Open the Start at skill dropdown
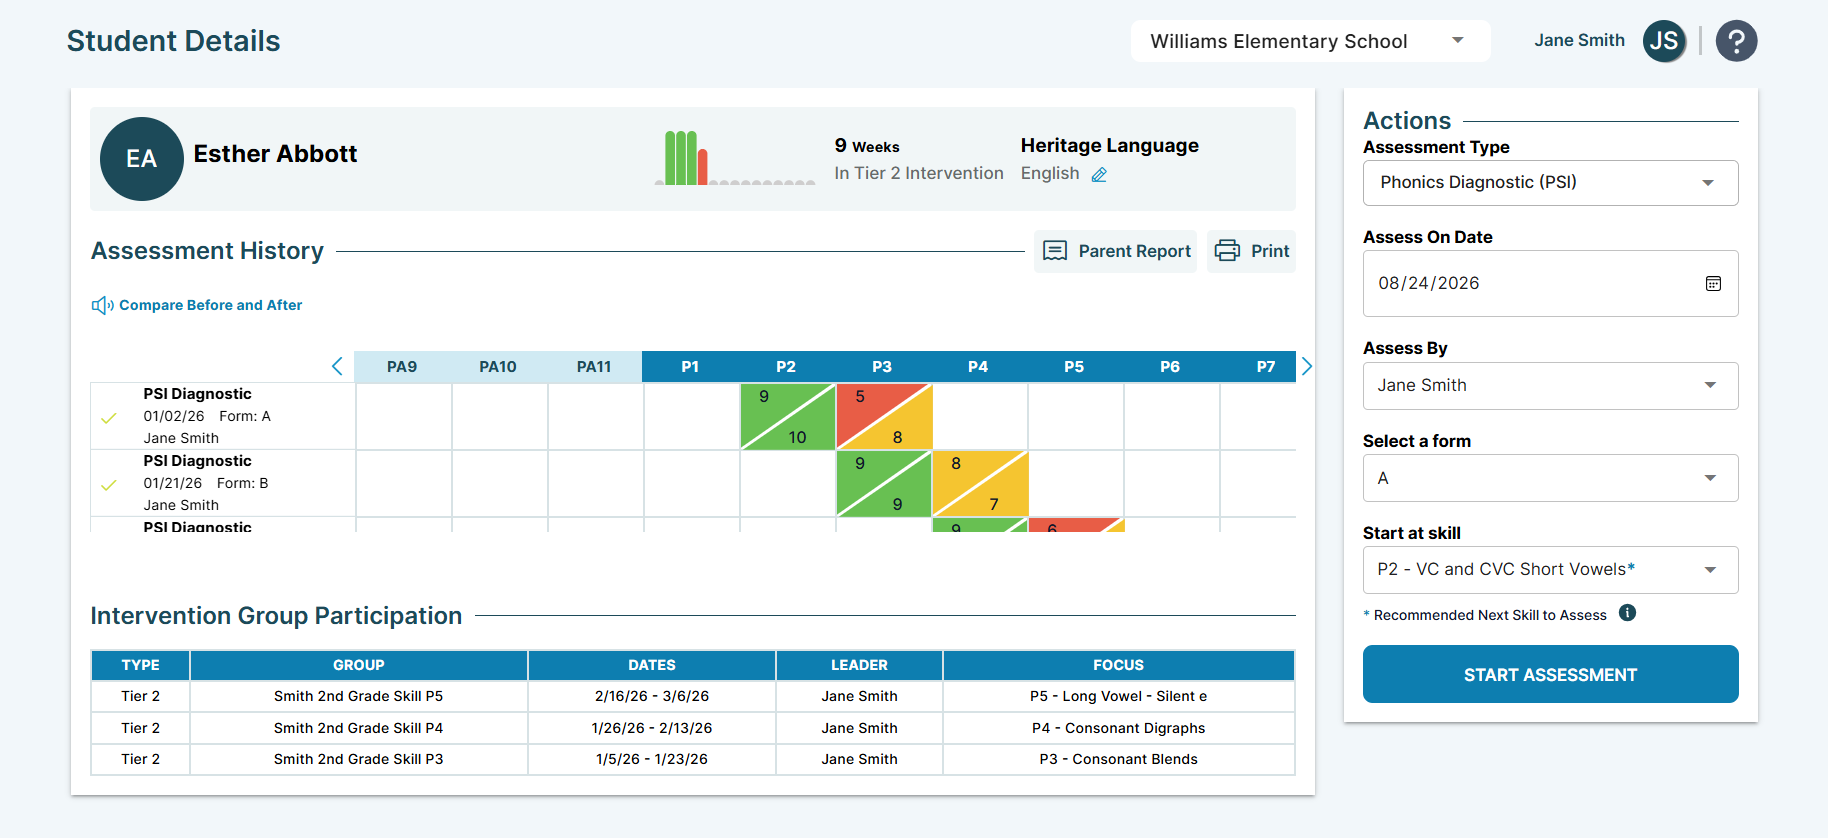 pos(1550,570)
